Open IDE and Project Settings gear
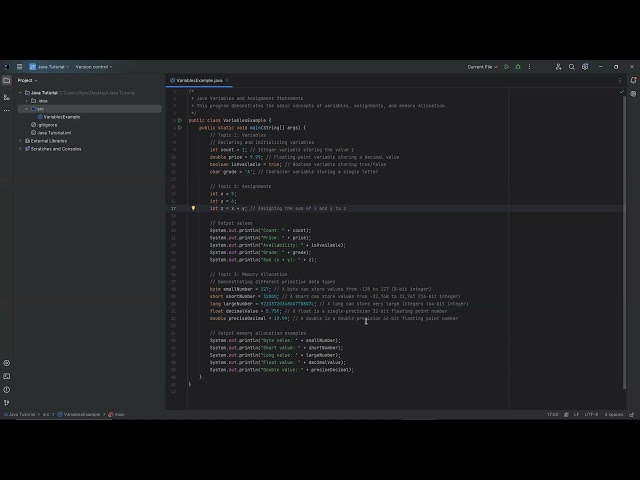640x480 pixels. 585,67
